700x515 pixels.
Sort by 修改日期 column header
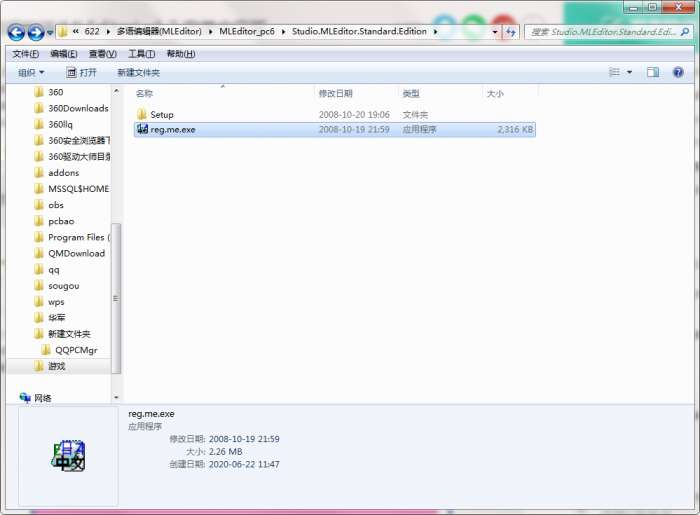(335, 93)
